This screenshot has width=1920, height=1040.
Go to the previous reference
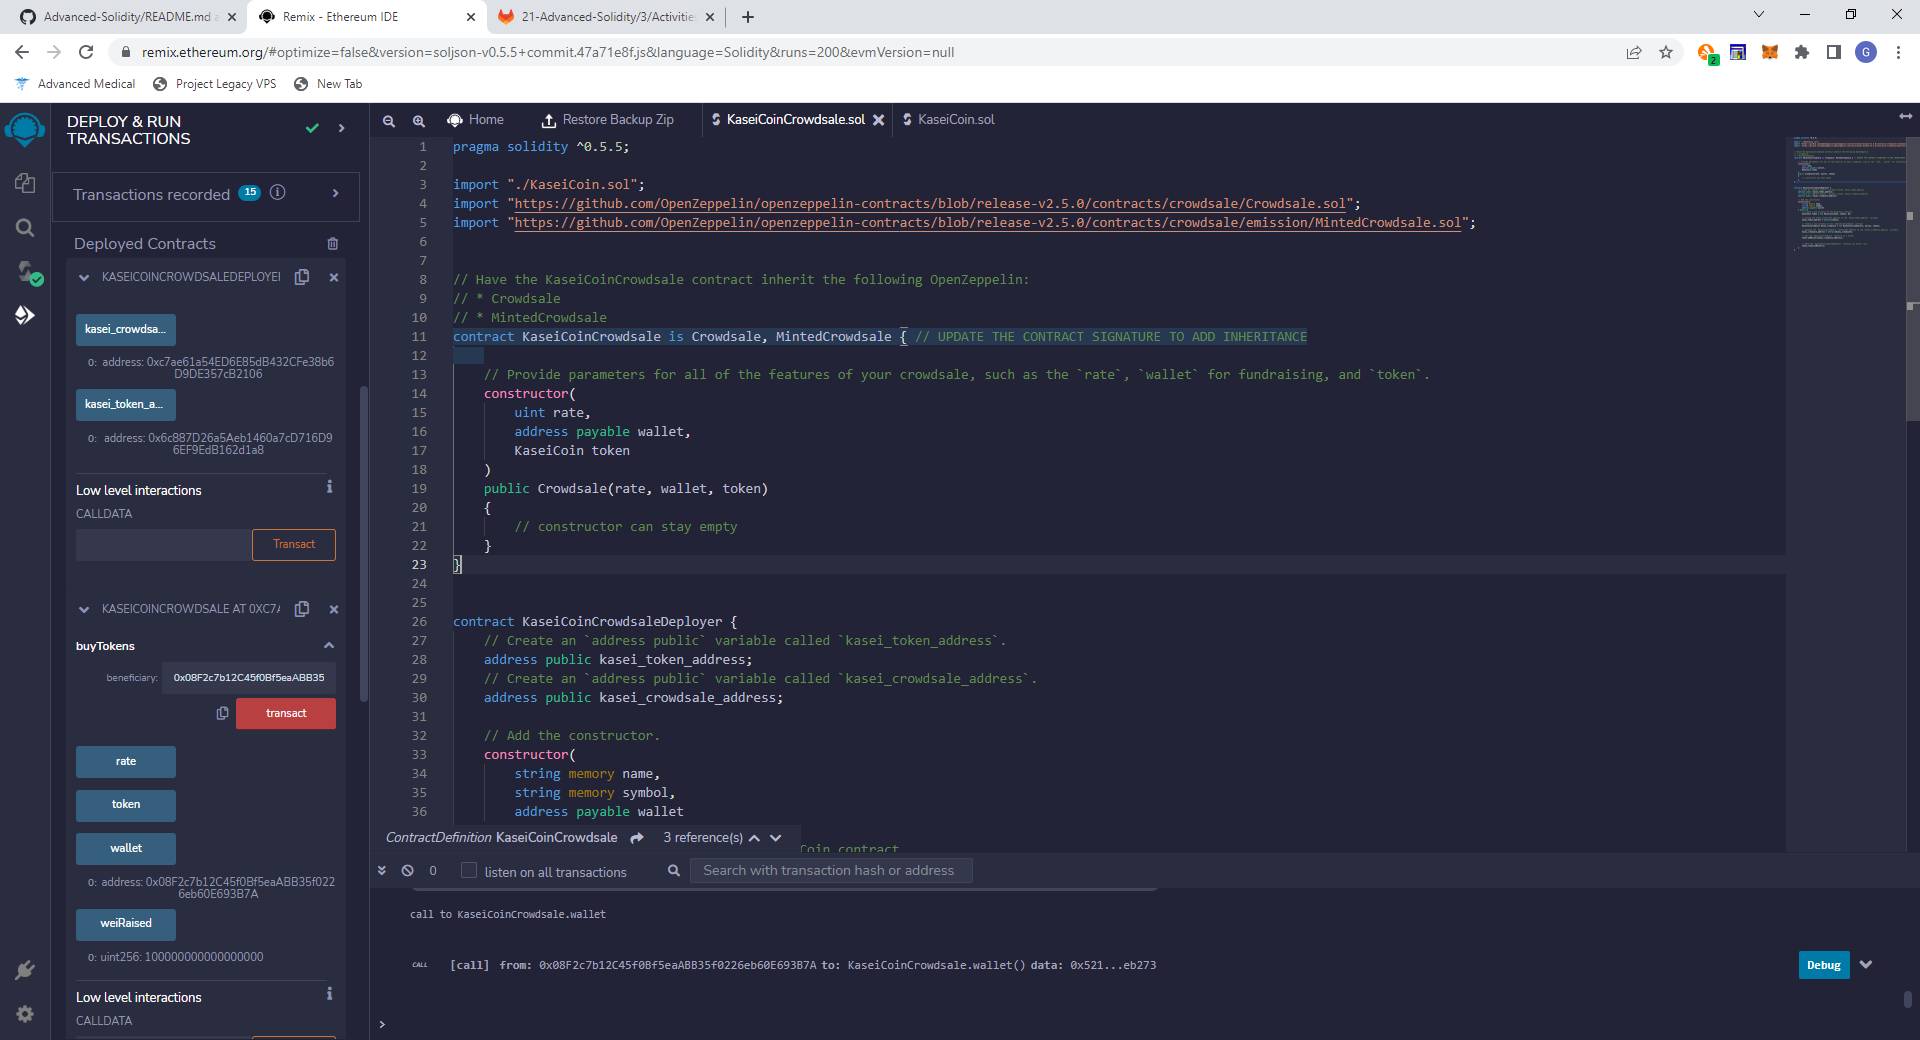coord(754,838)
